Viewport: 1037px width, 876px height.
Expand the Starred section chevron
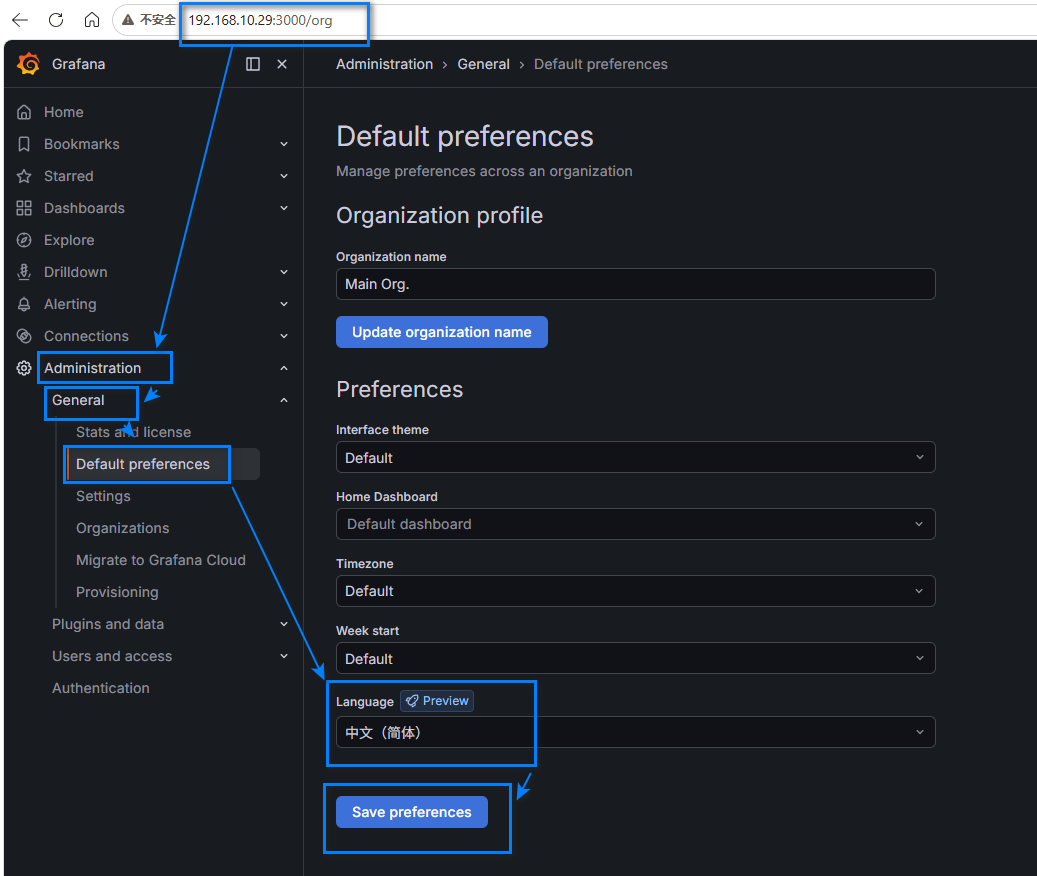[284, 177]
